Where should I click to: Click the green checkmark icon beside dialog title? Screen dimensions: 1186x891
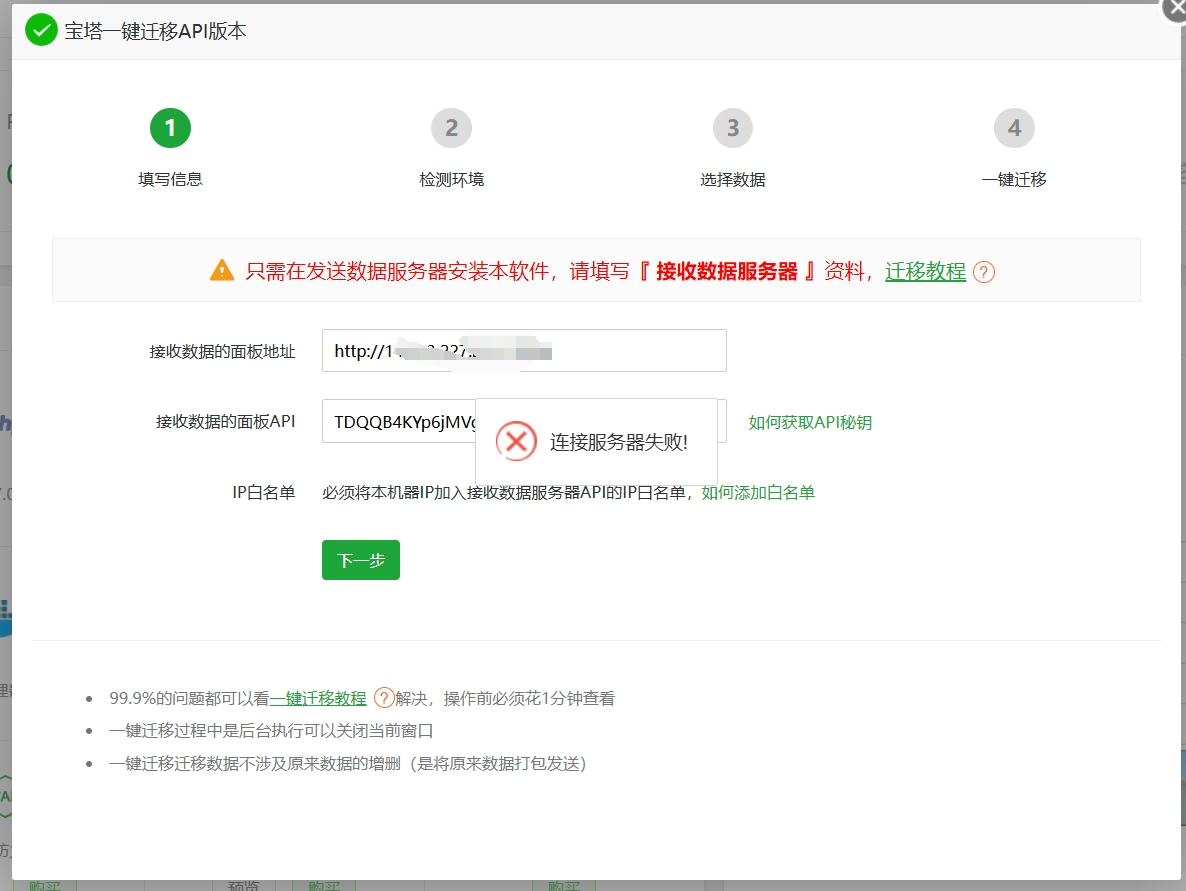point(41,30)
